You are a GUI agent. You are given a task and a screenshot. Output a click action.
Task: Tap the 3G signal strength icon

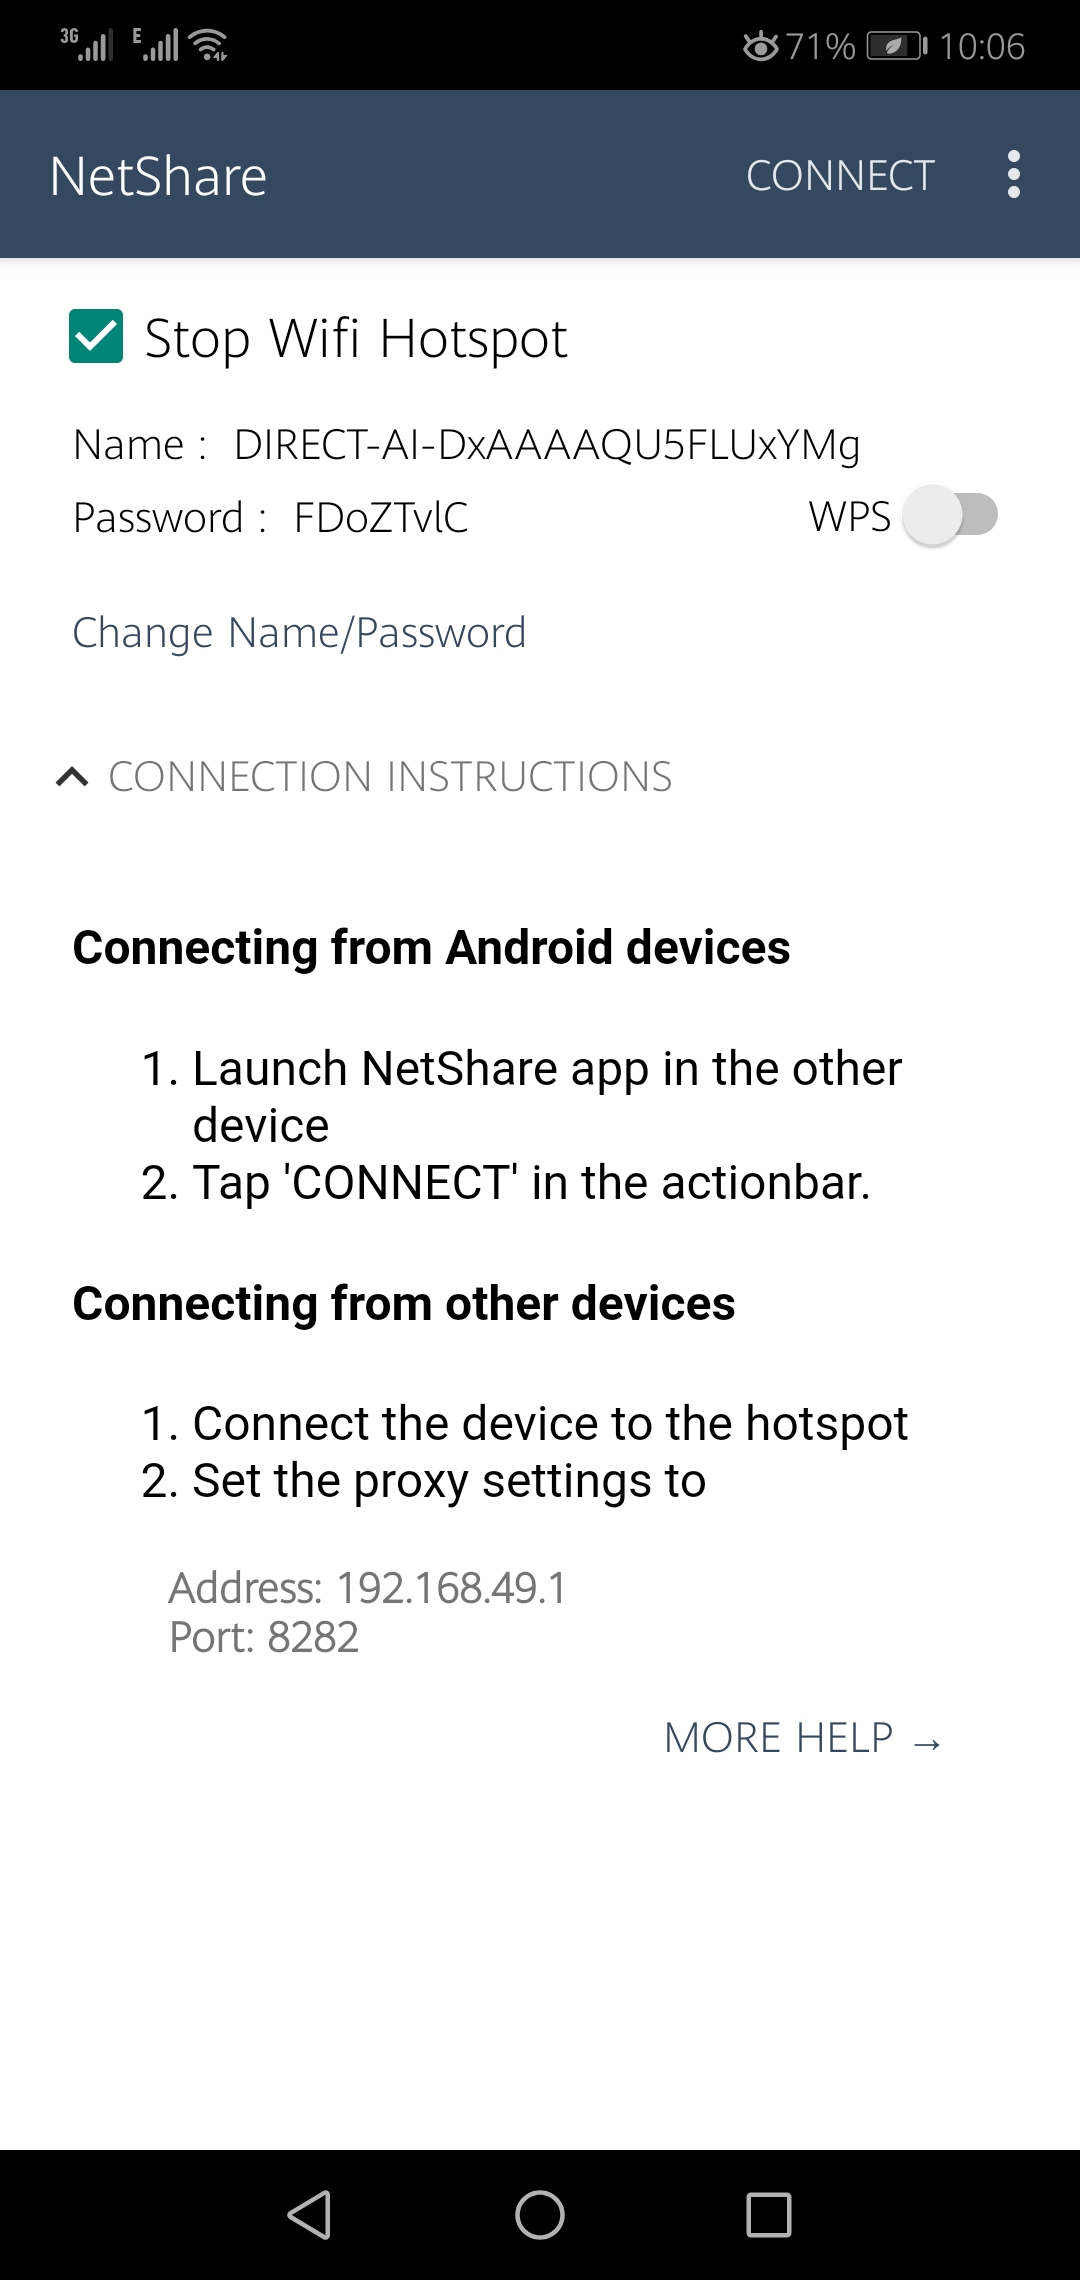click(x=87, y=45)
